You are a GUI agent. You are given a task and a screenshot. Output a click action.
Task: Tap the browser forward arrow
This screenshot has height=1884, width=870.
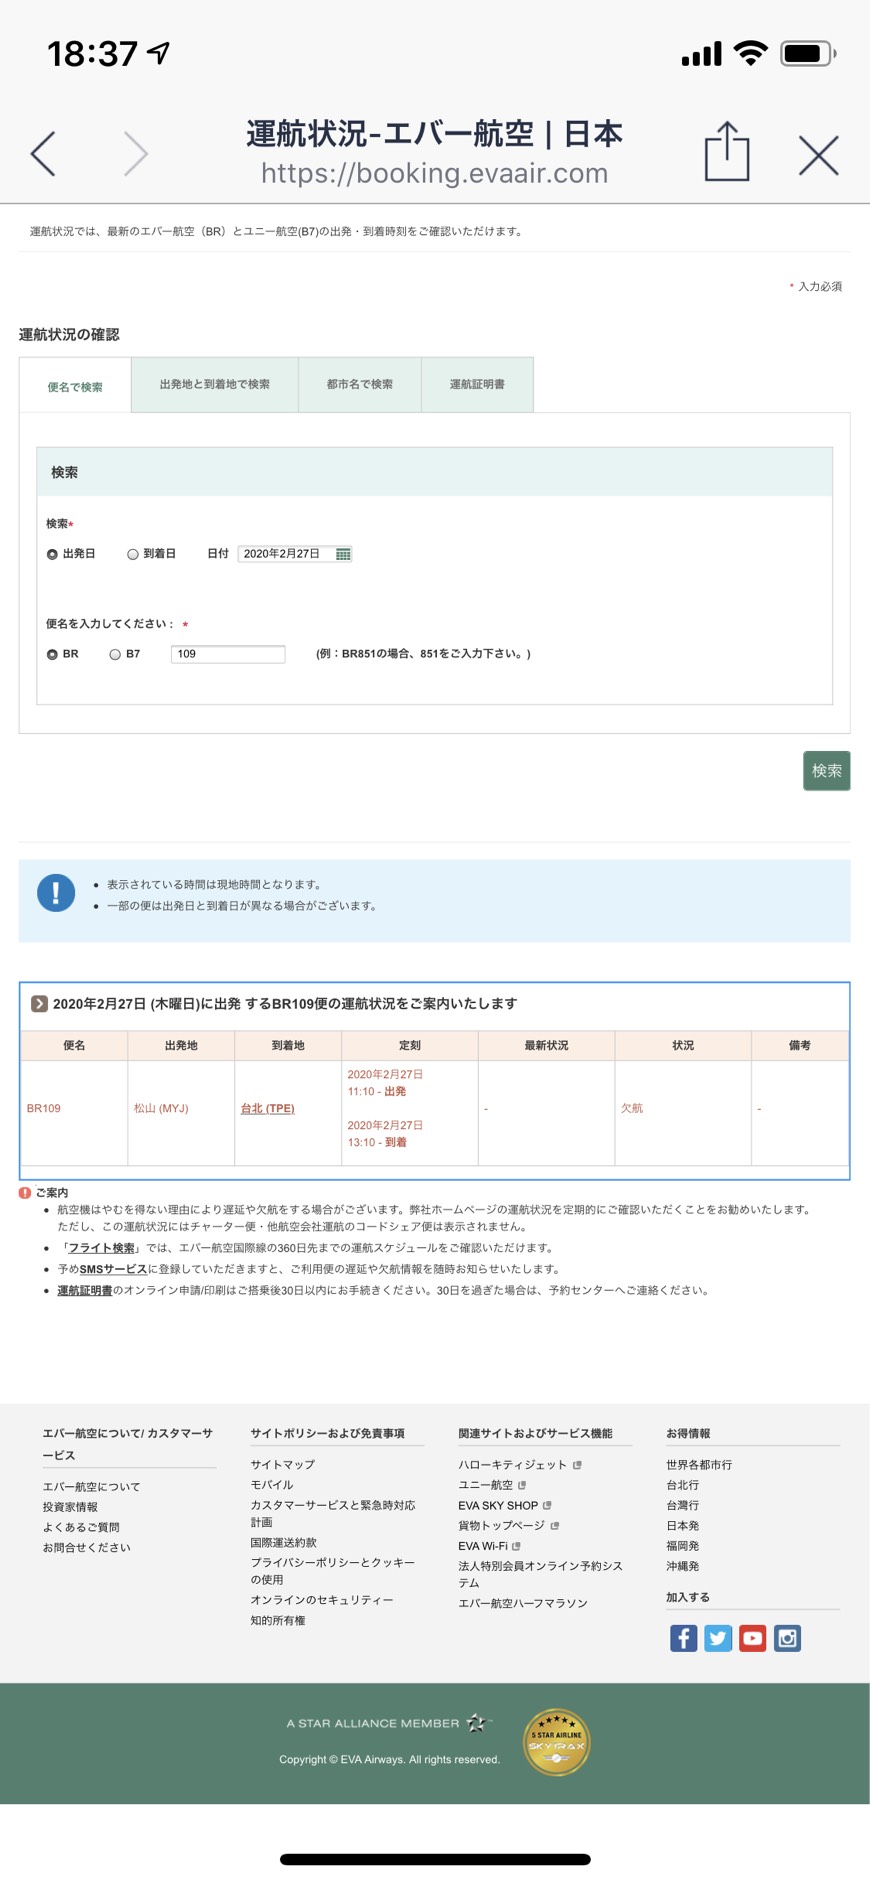(x=135, y=154)
